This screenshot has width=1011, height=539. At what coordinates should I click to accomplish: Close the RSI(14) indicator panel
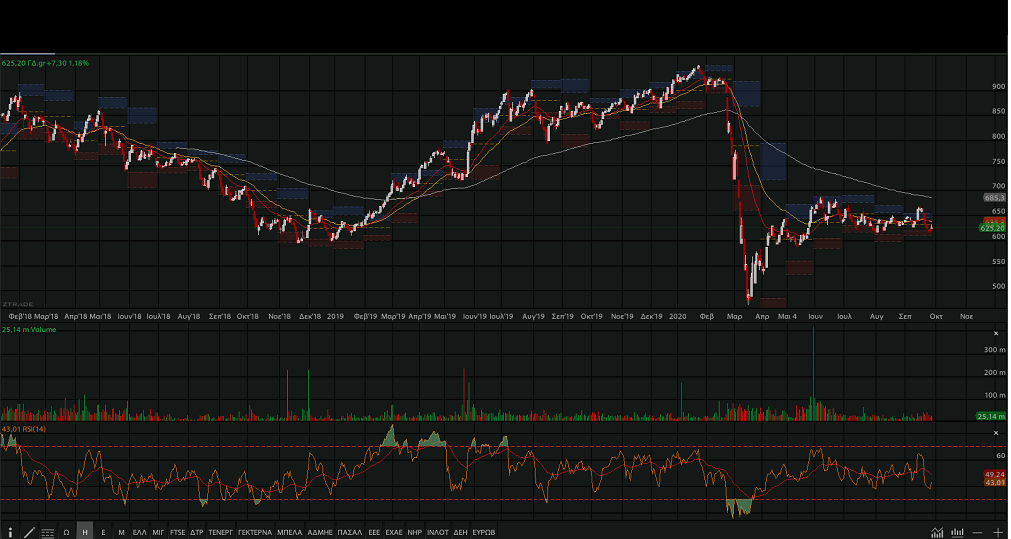click(995, 431)
